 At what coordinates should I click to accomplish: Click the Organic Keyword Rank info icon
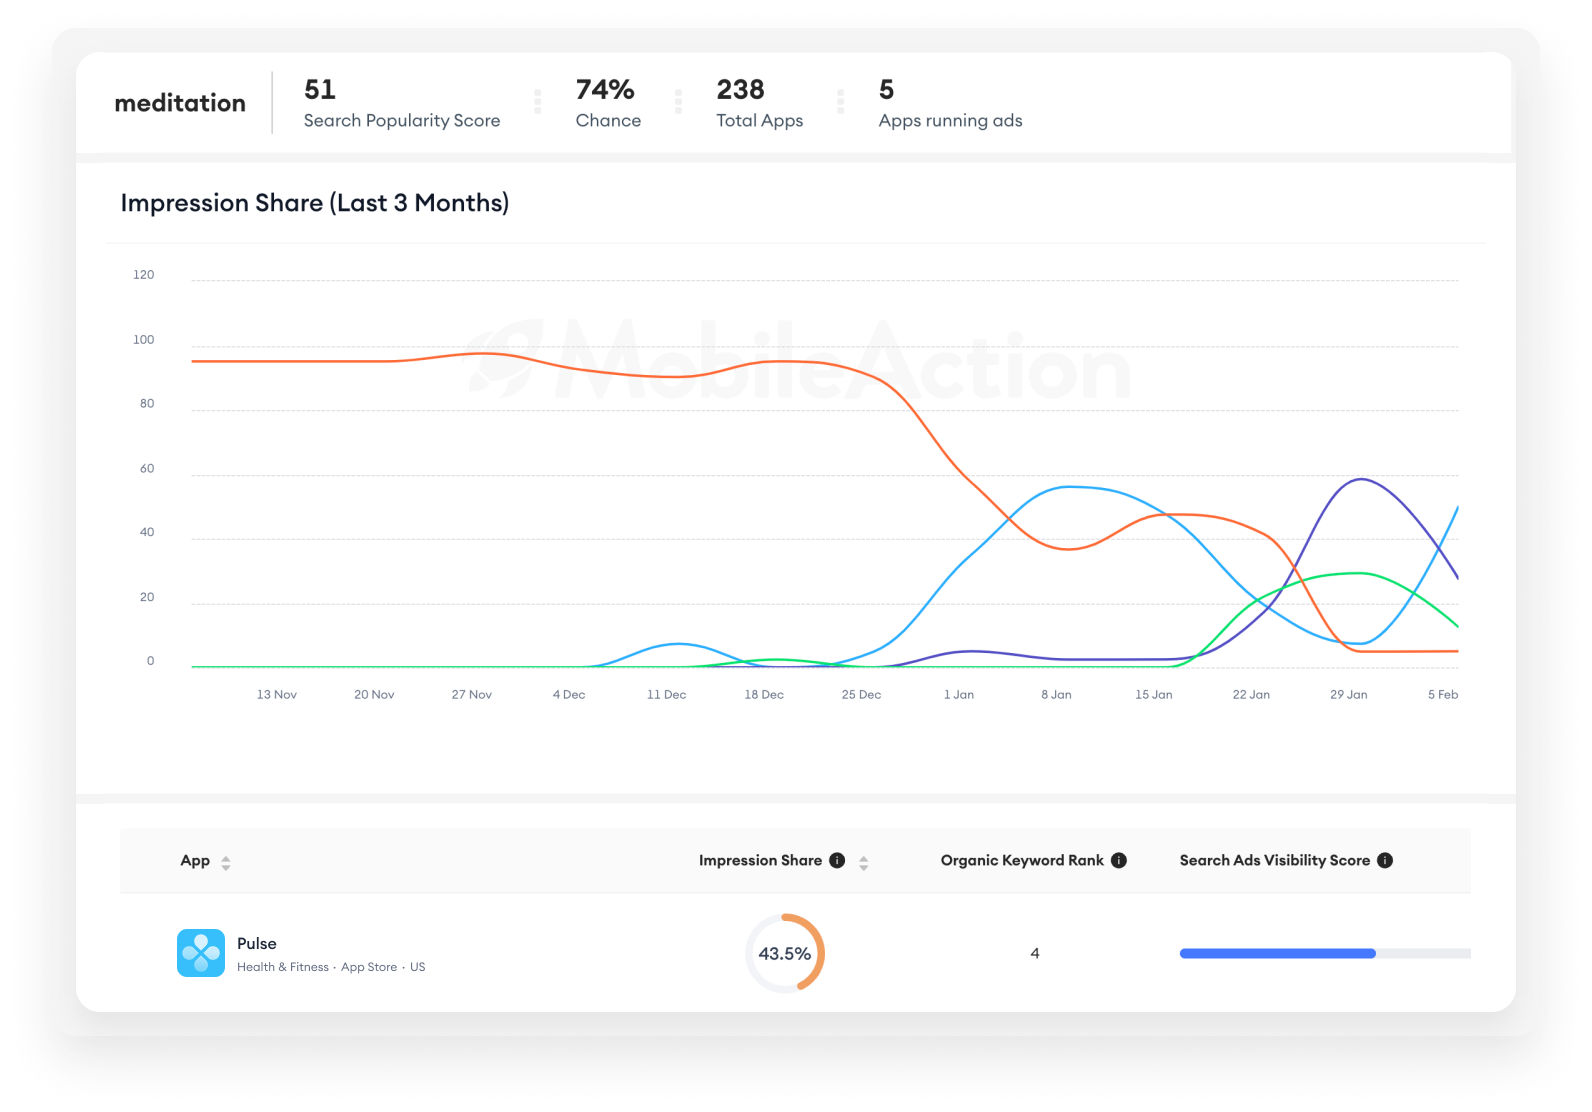(1119, 860)
